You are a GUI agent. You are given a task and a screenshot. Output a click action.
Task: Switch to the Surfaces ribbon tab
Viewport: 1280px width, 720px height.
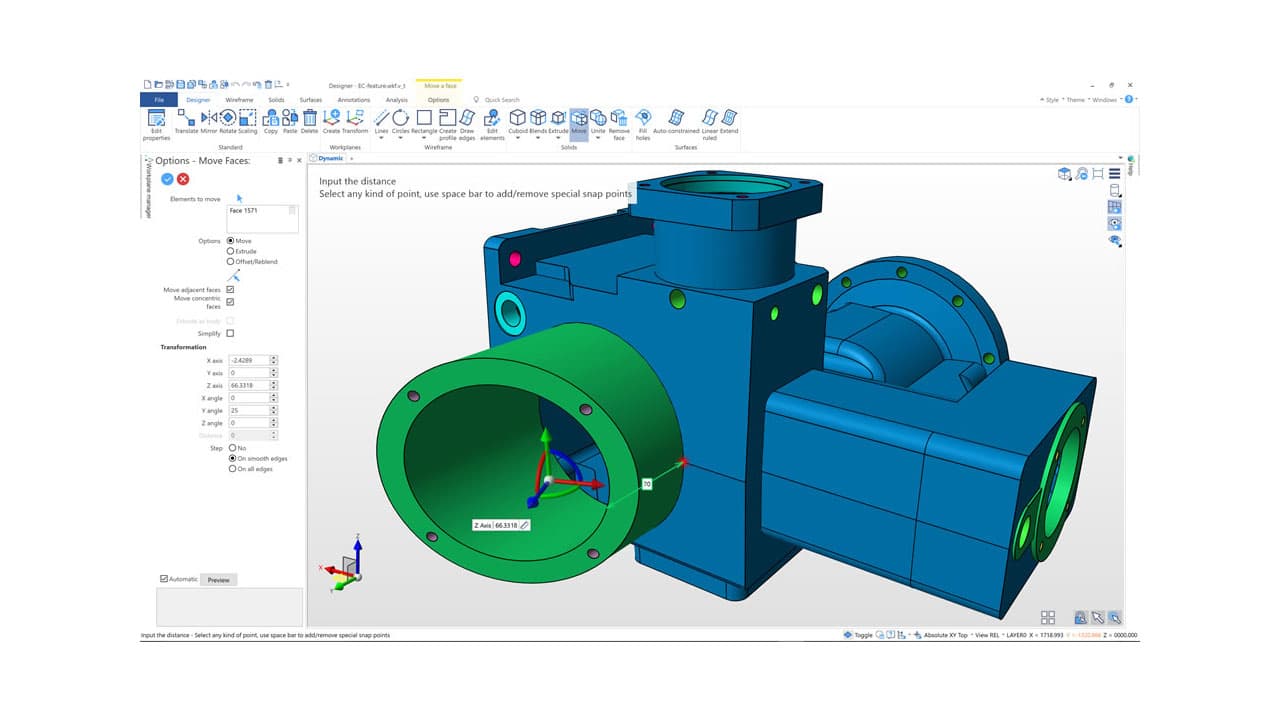click(x=310, y=100)
